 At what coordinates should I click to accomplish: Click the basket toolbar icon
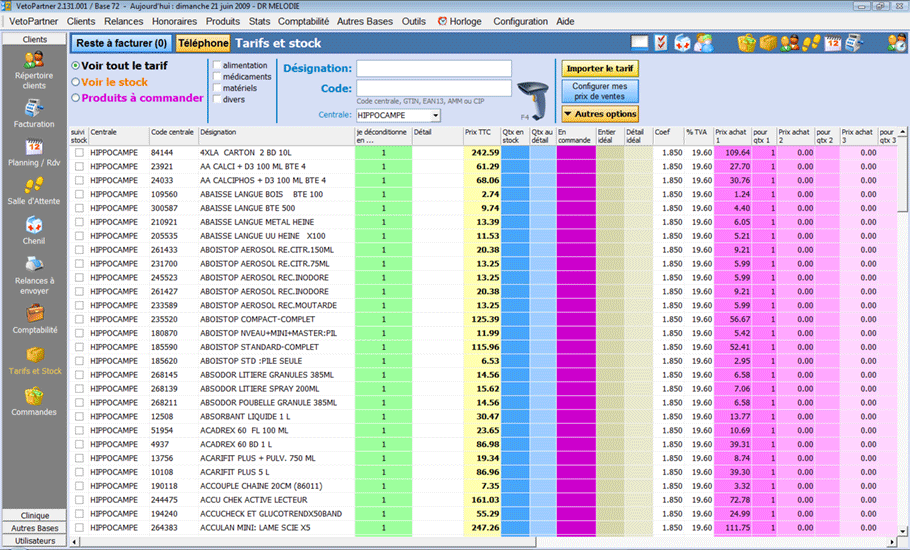pos(747,43)
